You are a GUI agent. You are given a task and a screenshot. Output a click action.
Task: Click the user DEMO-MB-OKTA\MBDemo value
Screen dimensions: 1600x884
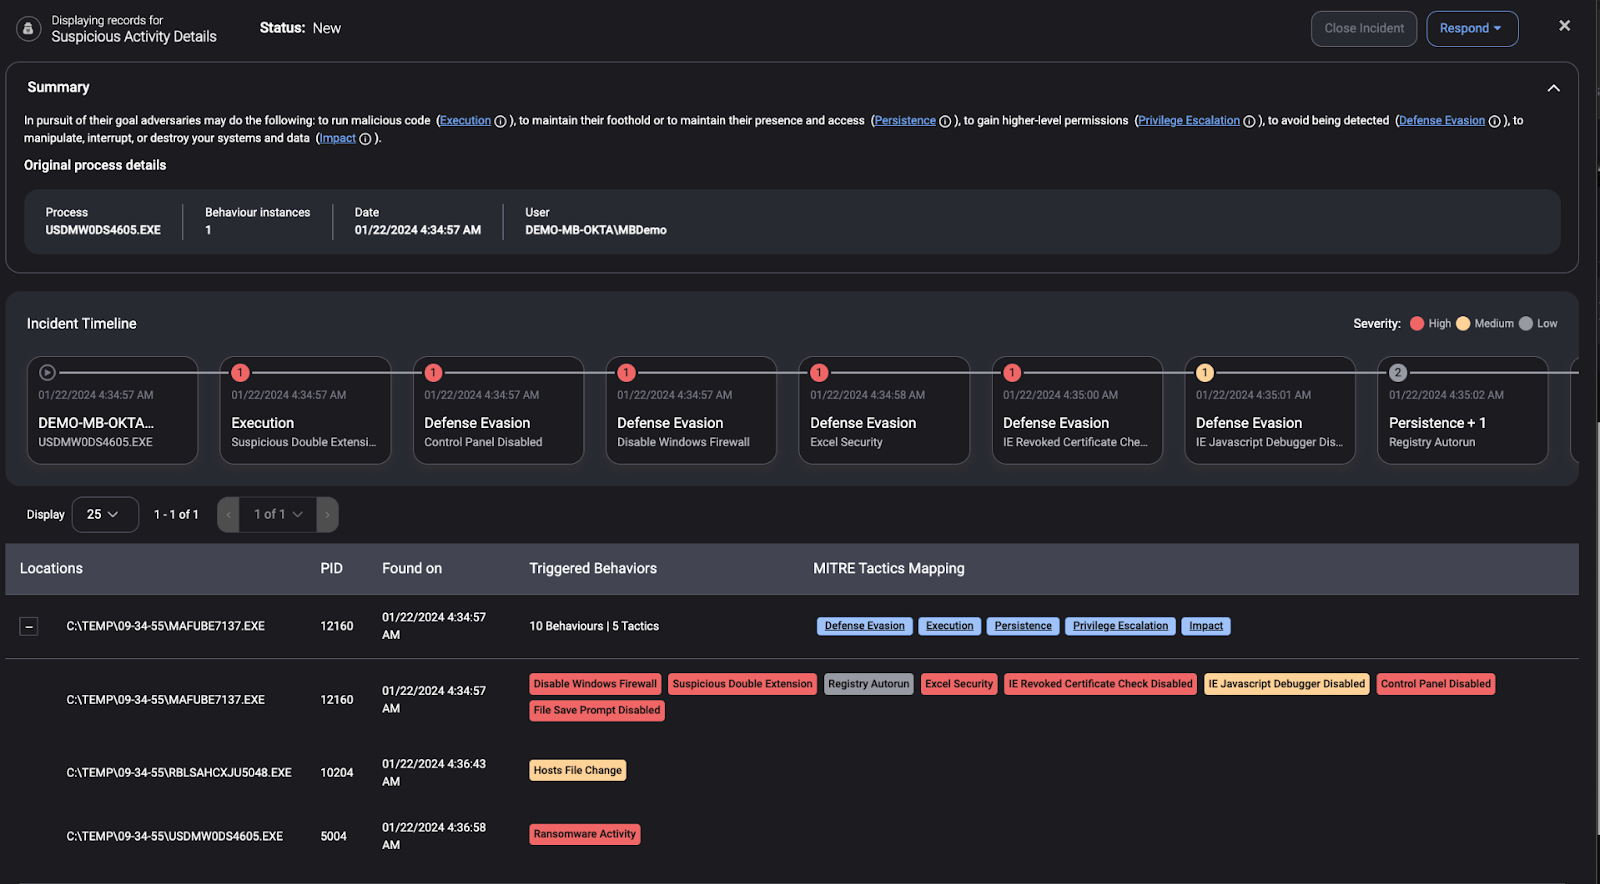click(x=596, y=231)
